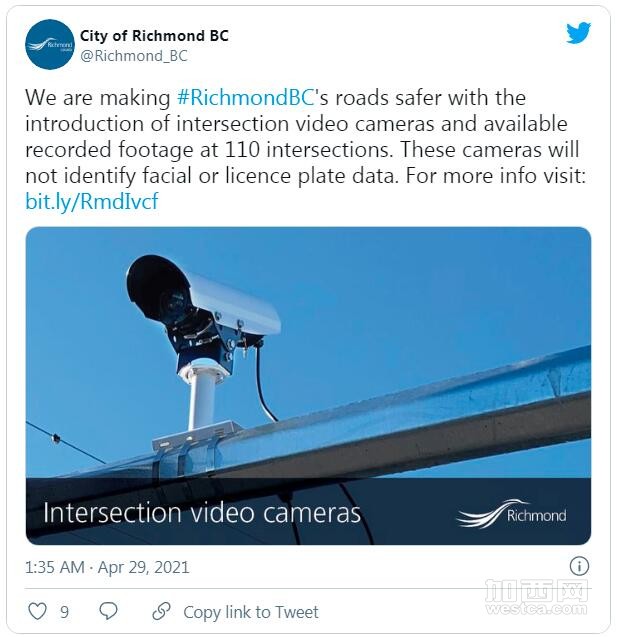Open the City of Richmond BC display name
The height and width of the screenshot is (637, 617).
pyautogui.click(x=154, y=36)
